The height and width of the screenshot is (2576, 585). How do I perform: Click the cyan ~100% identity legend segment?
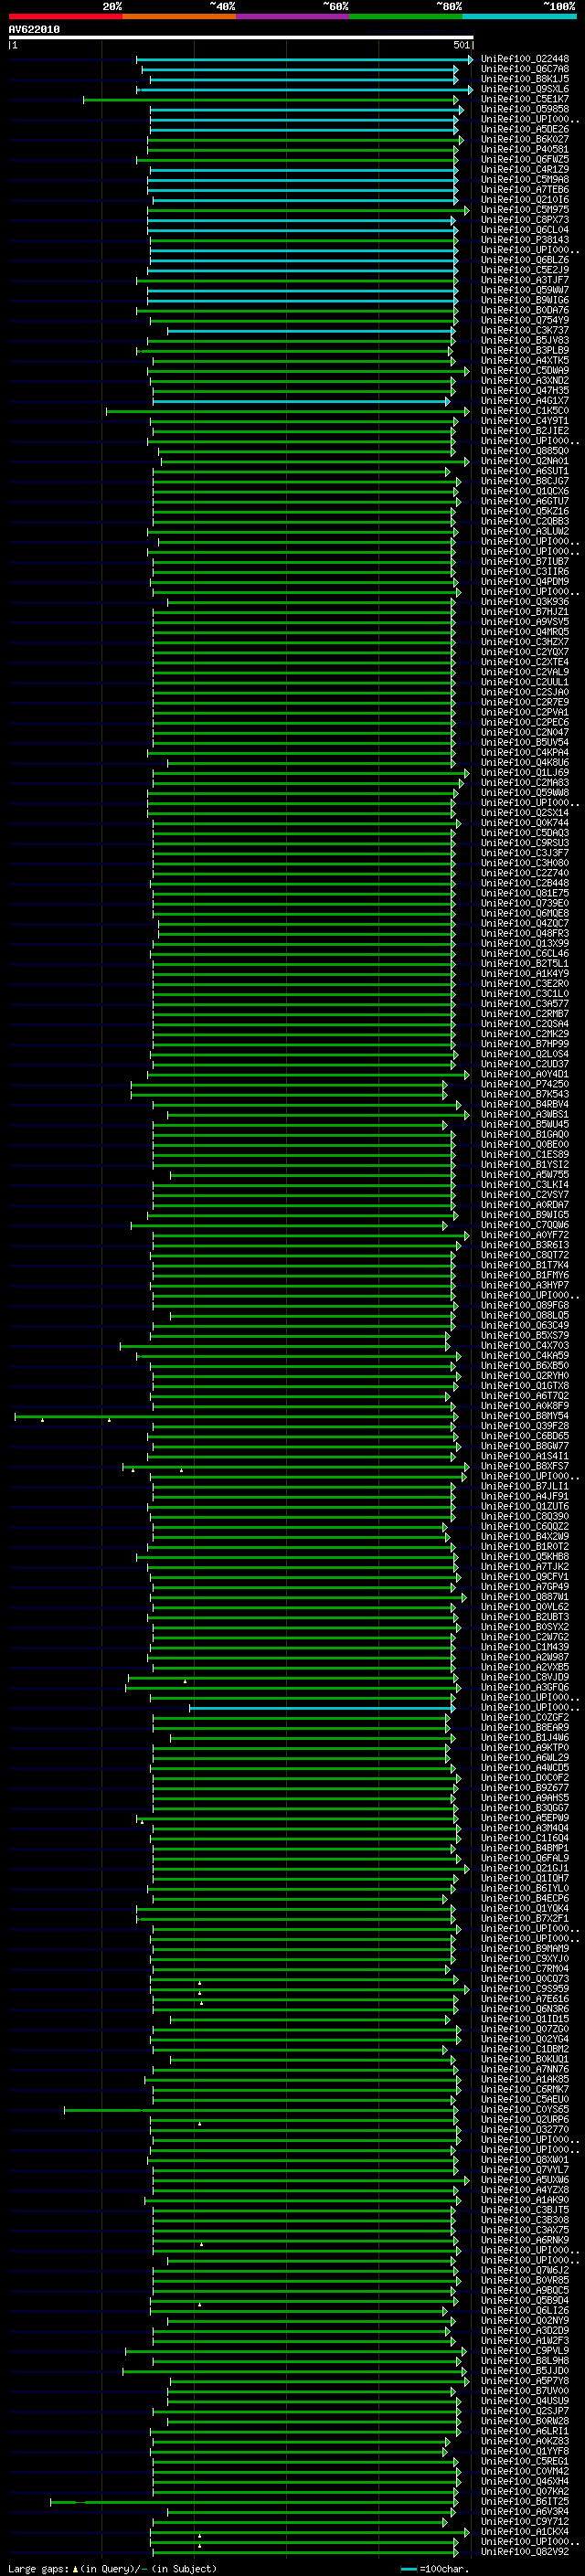[519, 16]
